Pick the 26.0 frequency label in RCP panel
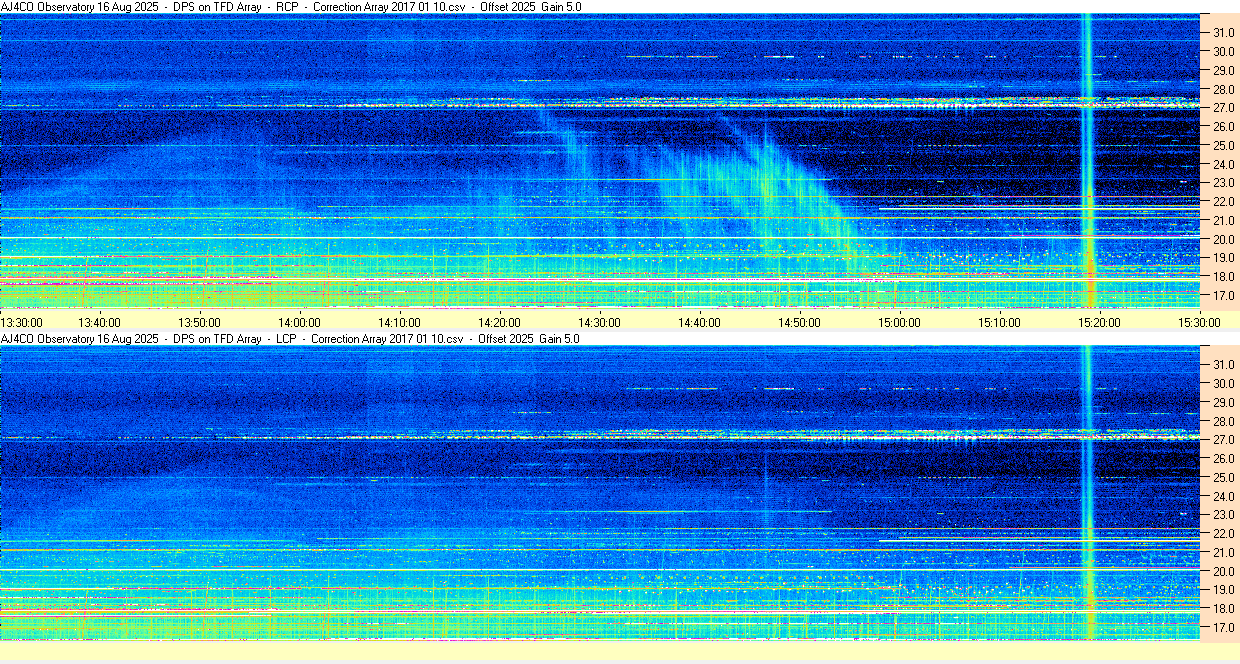Image resolution: width=1240 pixels, height=664 pixels. (1224, 127)
